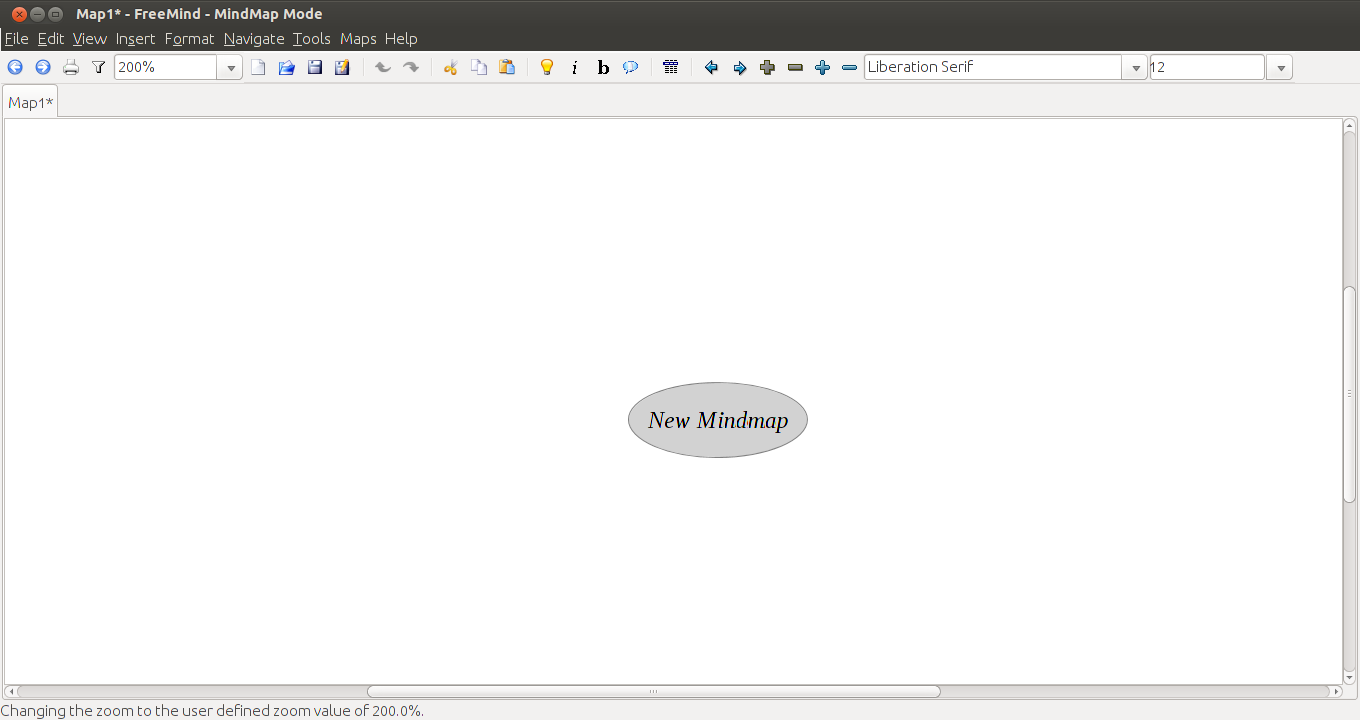Open the Navigate menu
Viewport: 1360px width, 720px height.
(254, 39)
